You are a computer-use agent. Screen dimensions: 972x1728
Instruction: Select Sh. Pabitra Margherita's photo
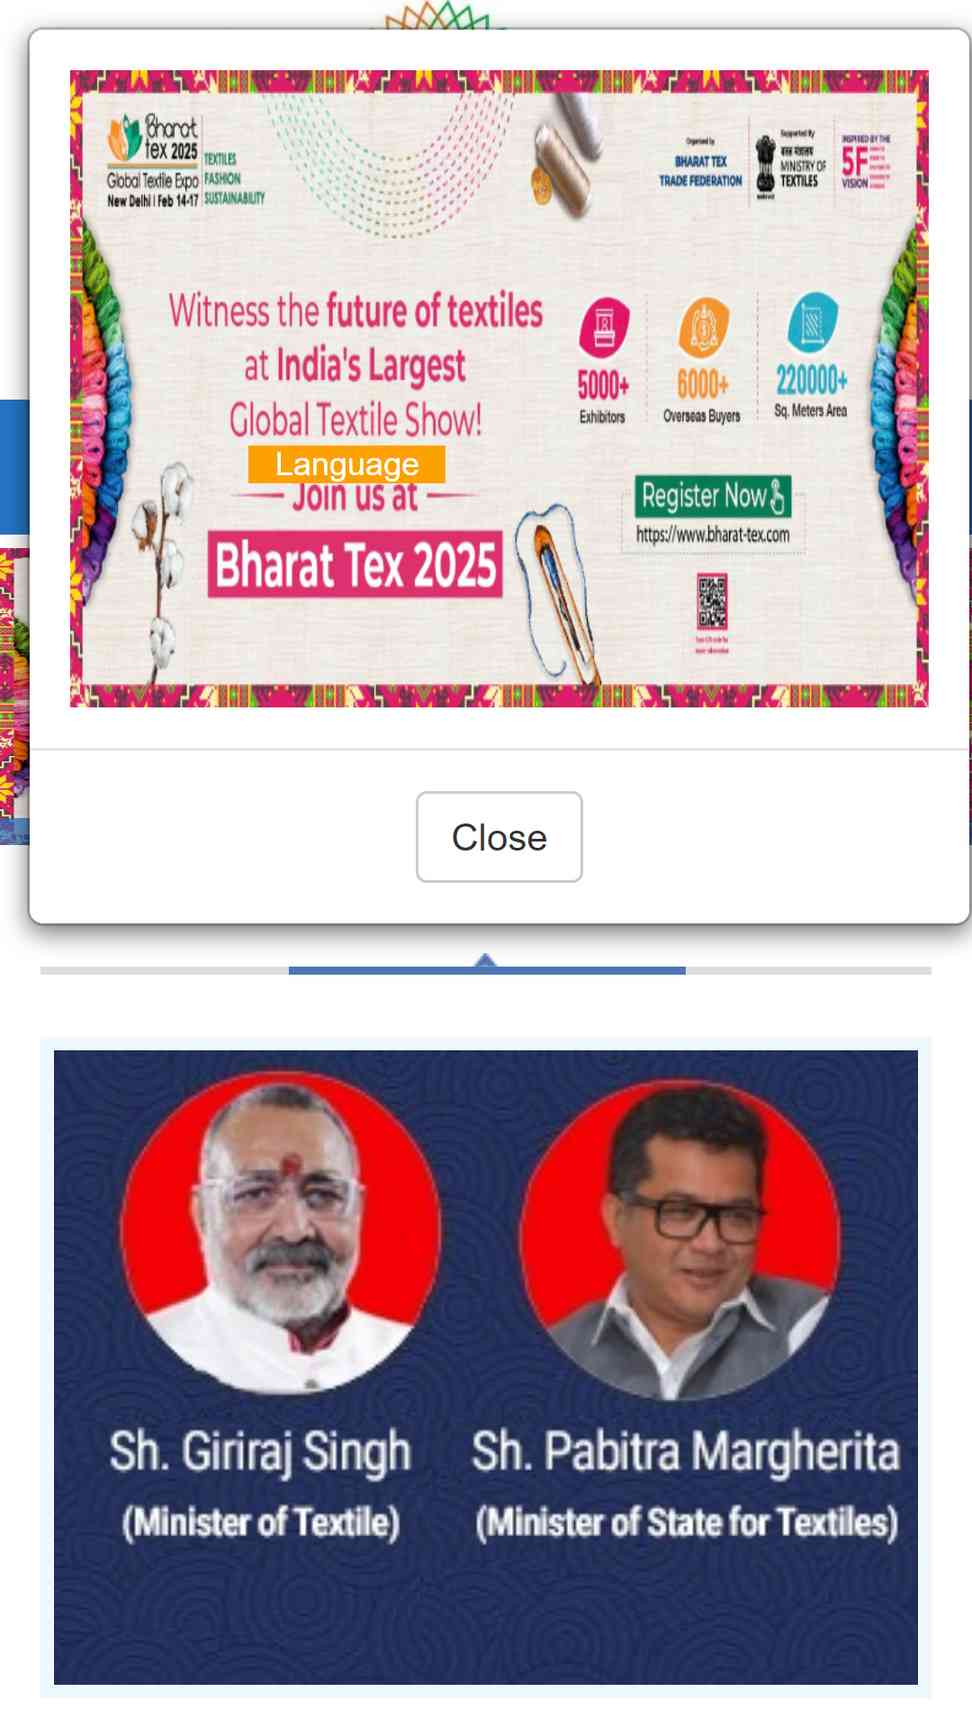[680, 1240]
